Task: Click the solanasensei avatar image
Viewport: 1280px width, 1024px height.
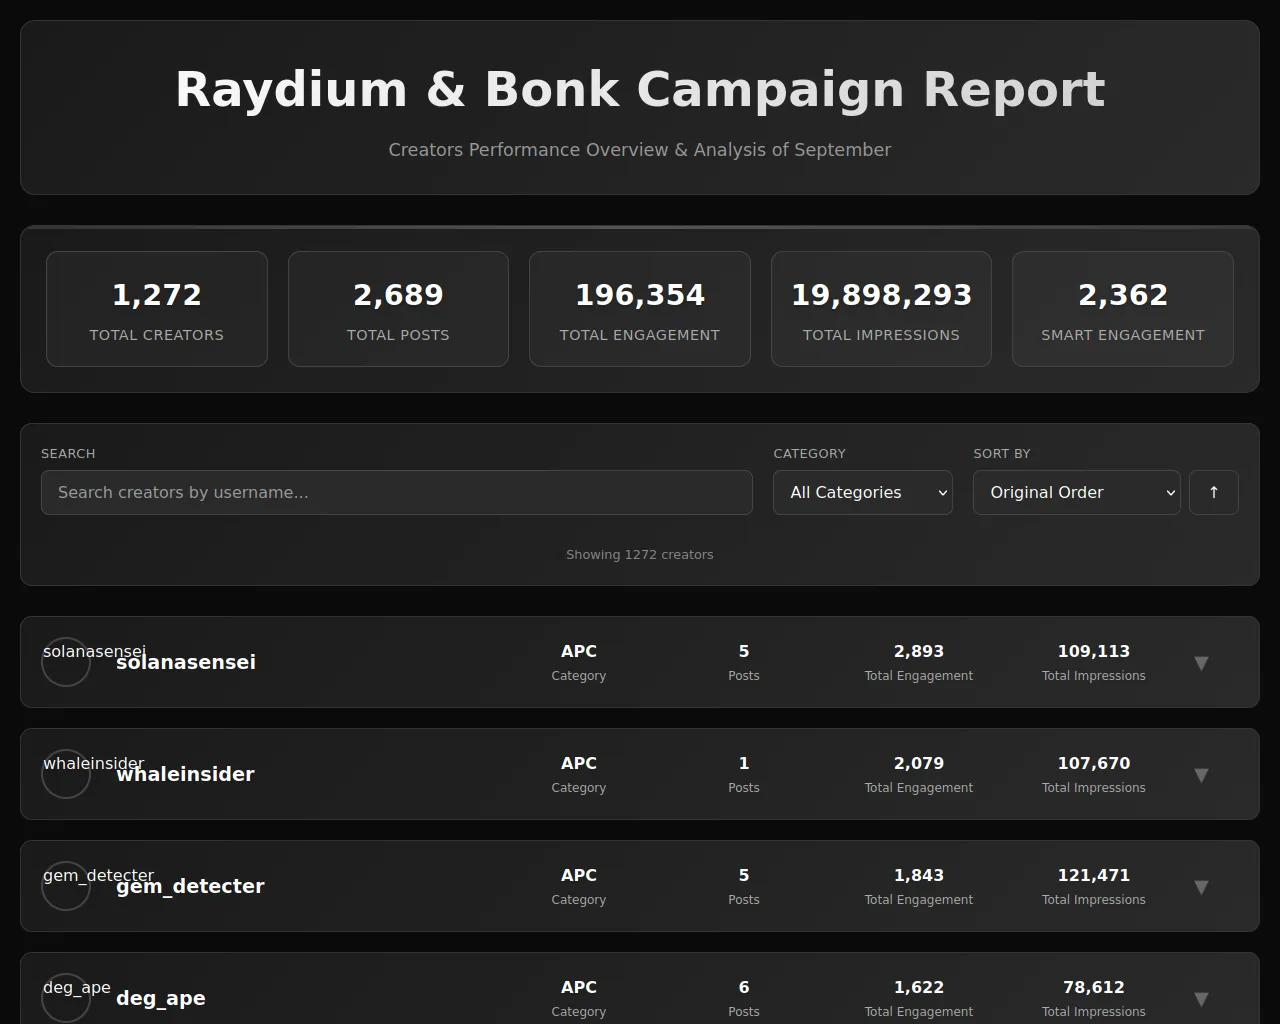Action: 66,662
